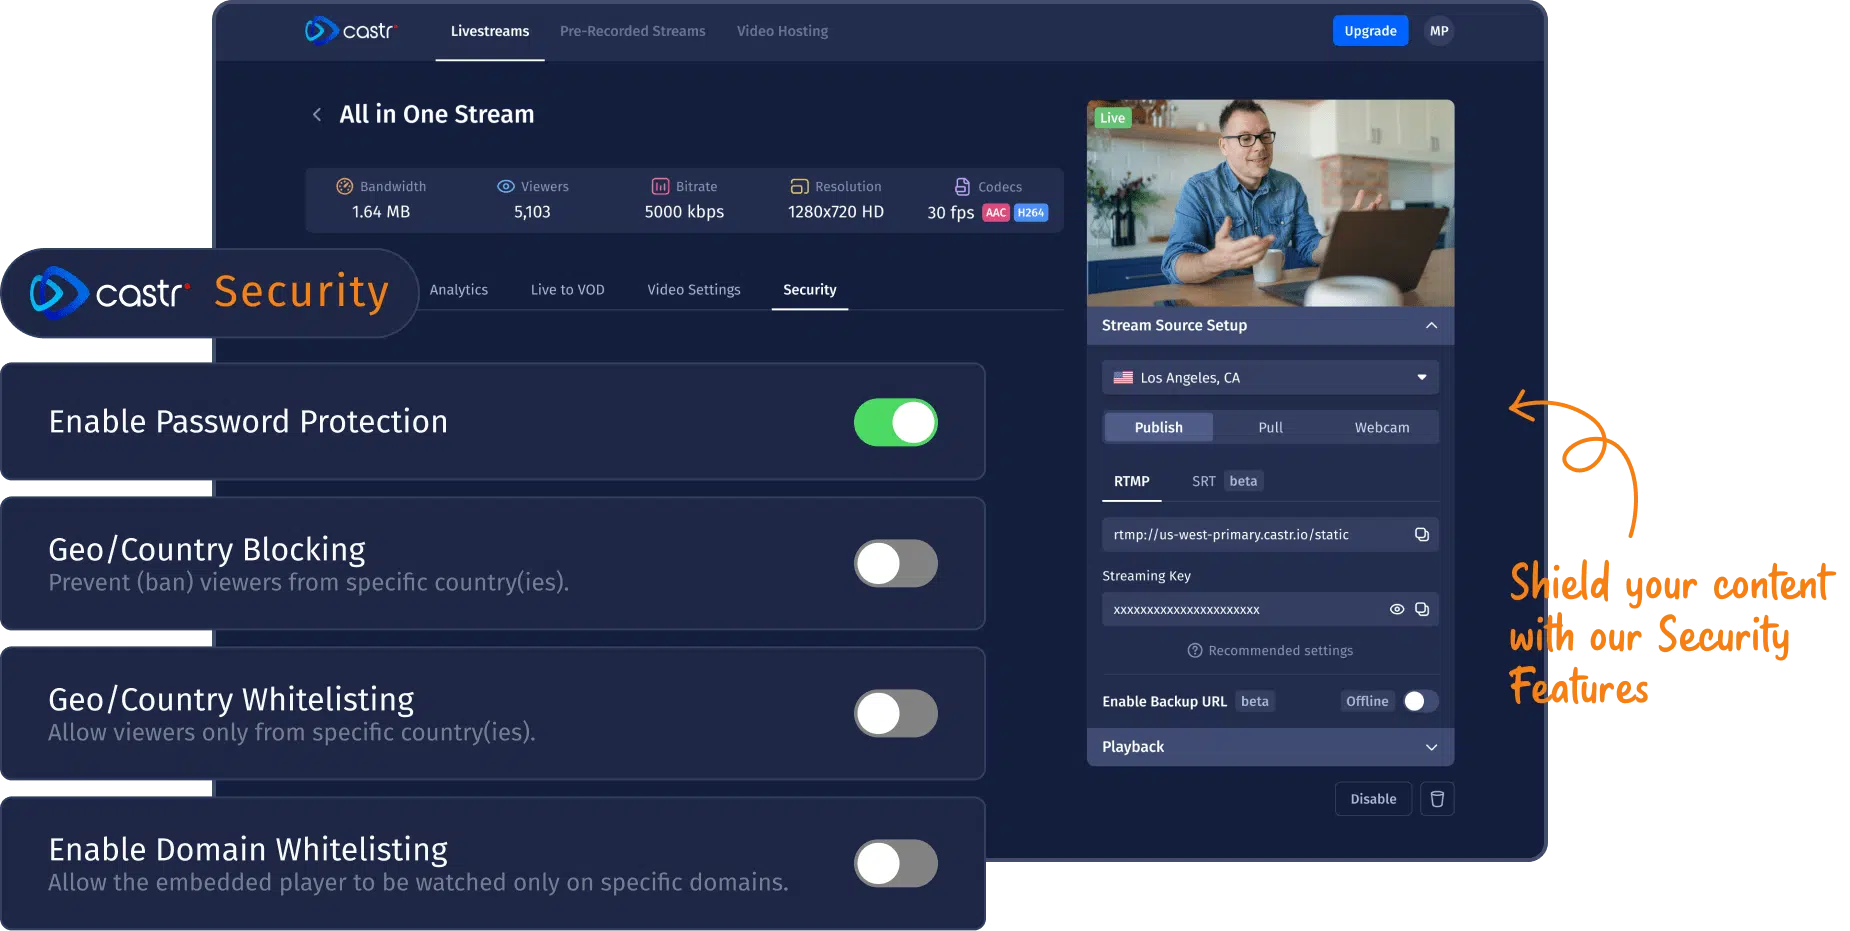The image size is (1850, 931).
Task: Click the Live badge on the preview
Action: click(x=1112, y=118)
